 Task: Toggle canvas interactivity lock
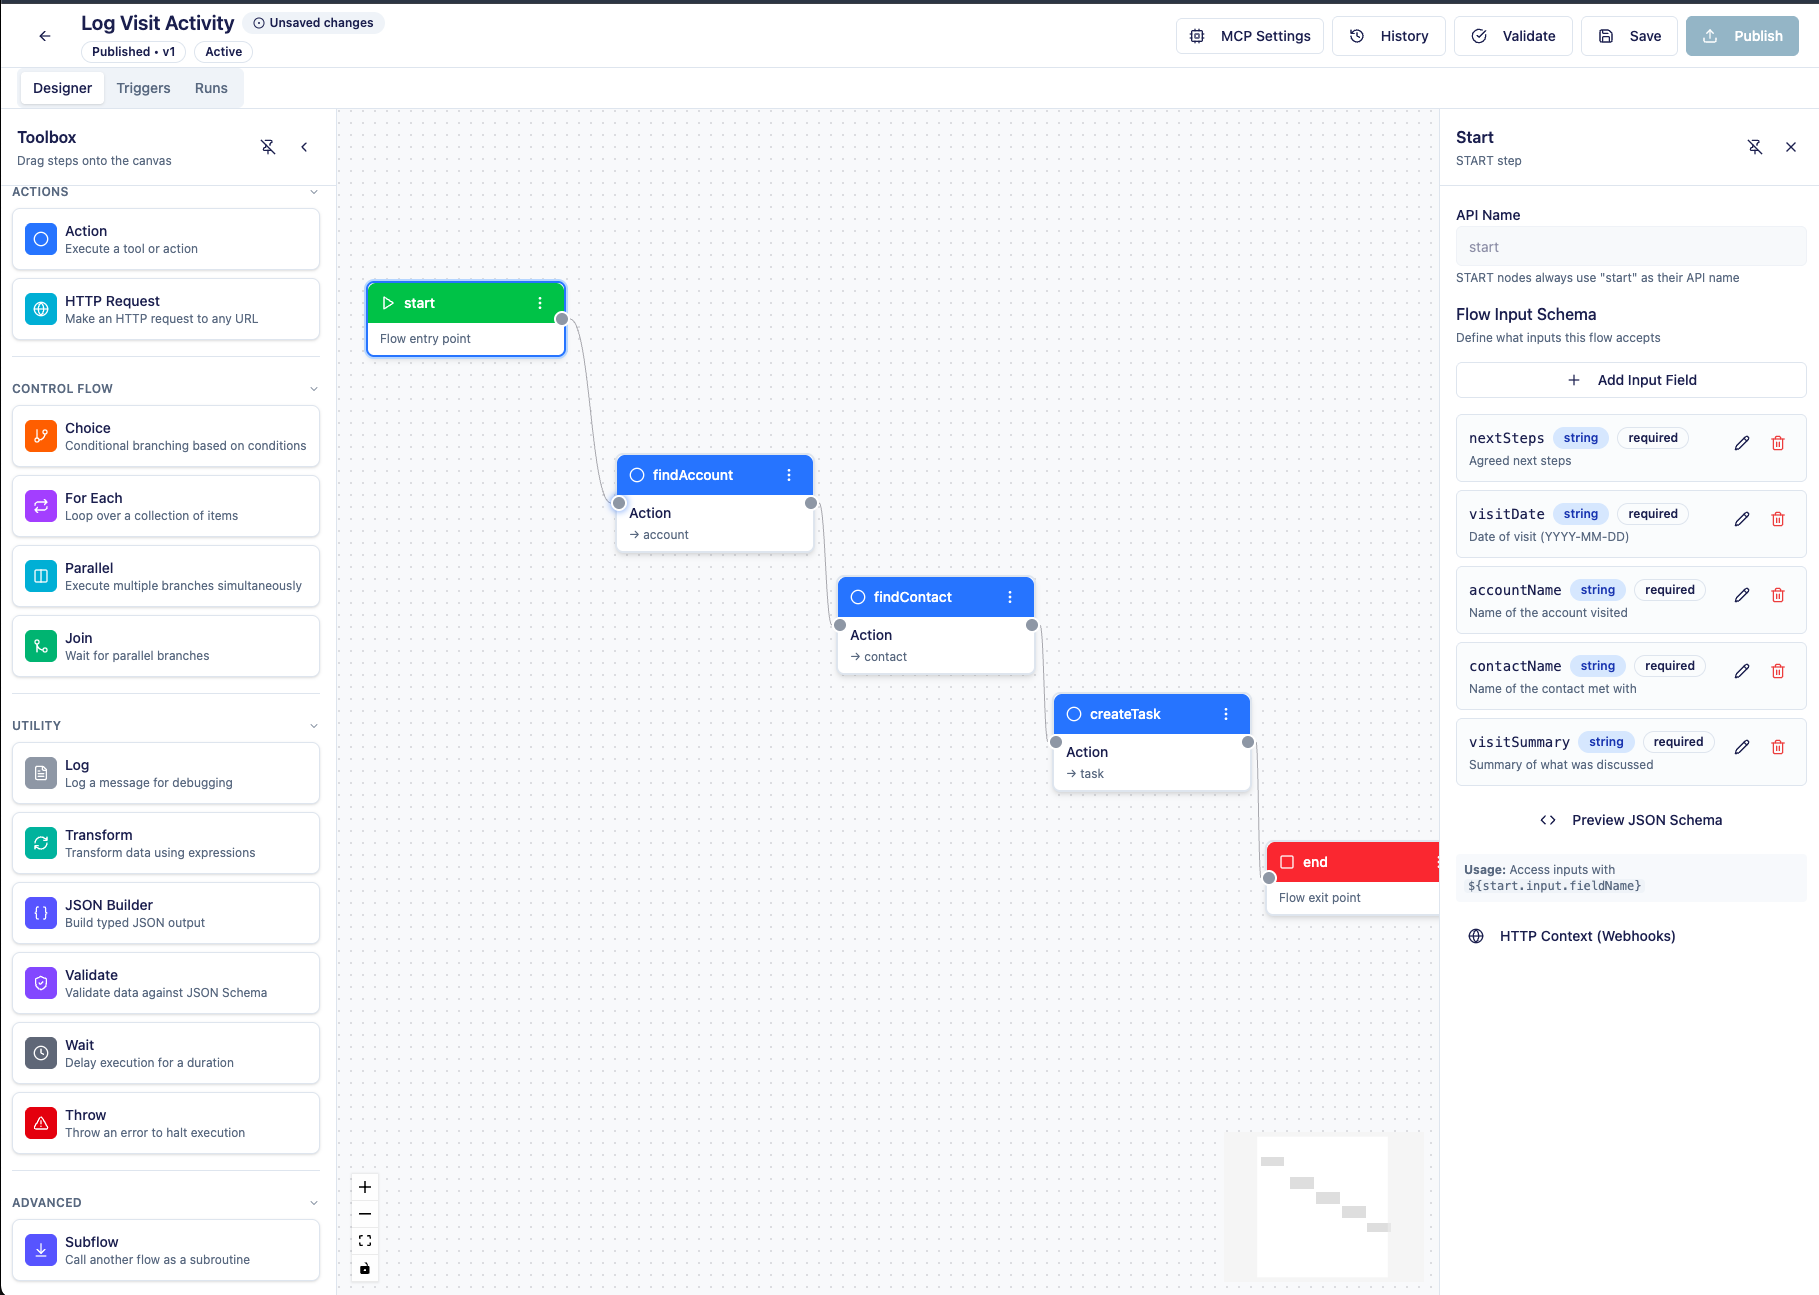click(x=365, y=1268)
